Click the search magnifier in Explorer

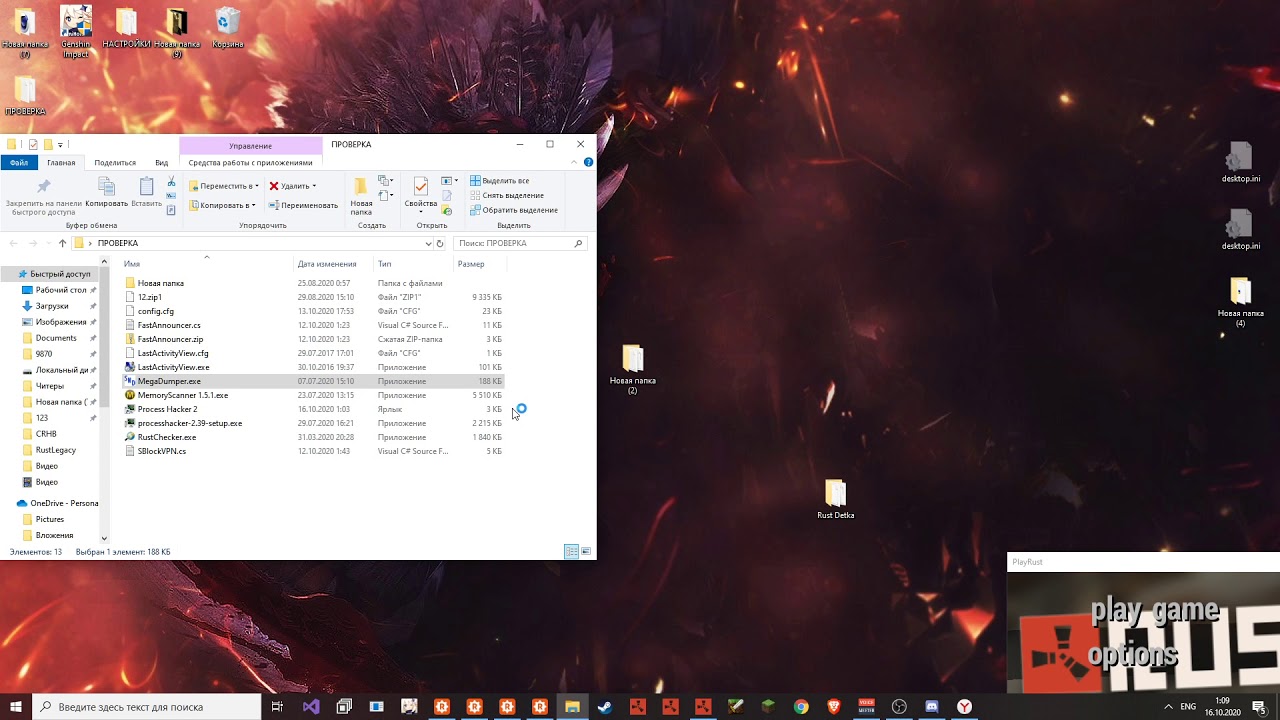(578, 243)
